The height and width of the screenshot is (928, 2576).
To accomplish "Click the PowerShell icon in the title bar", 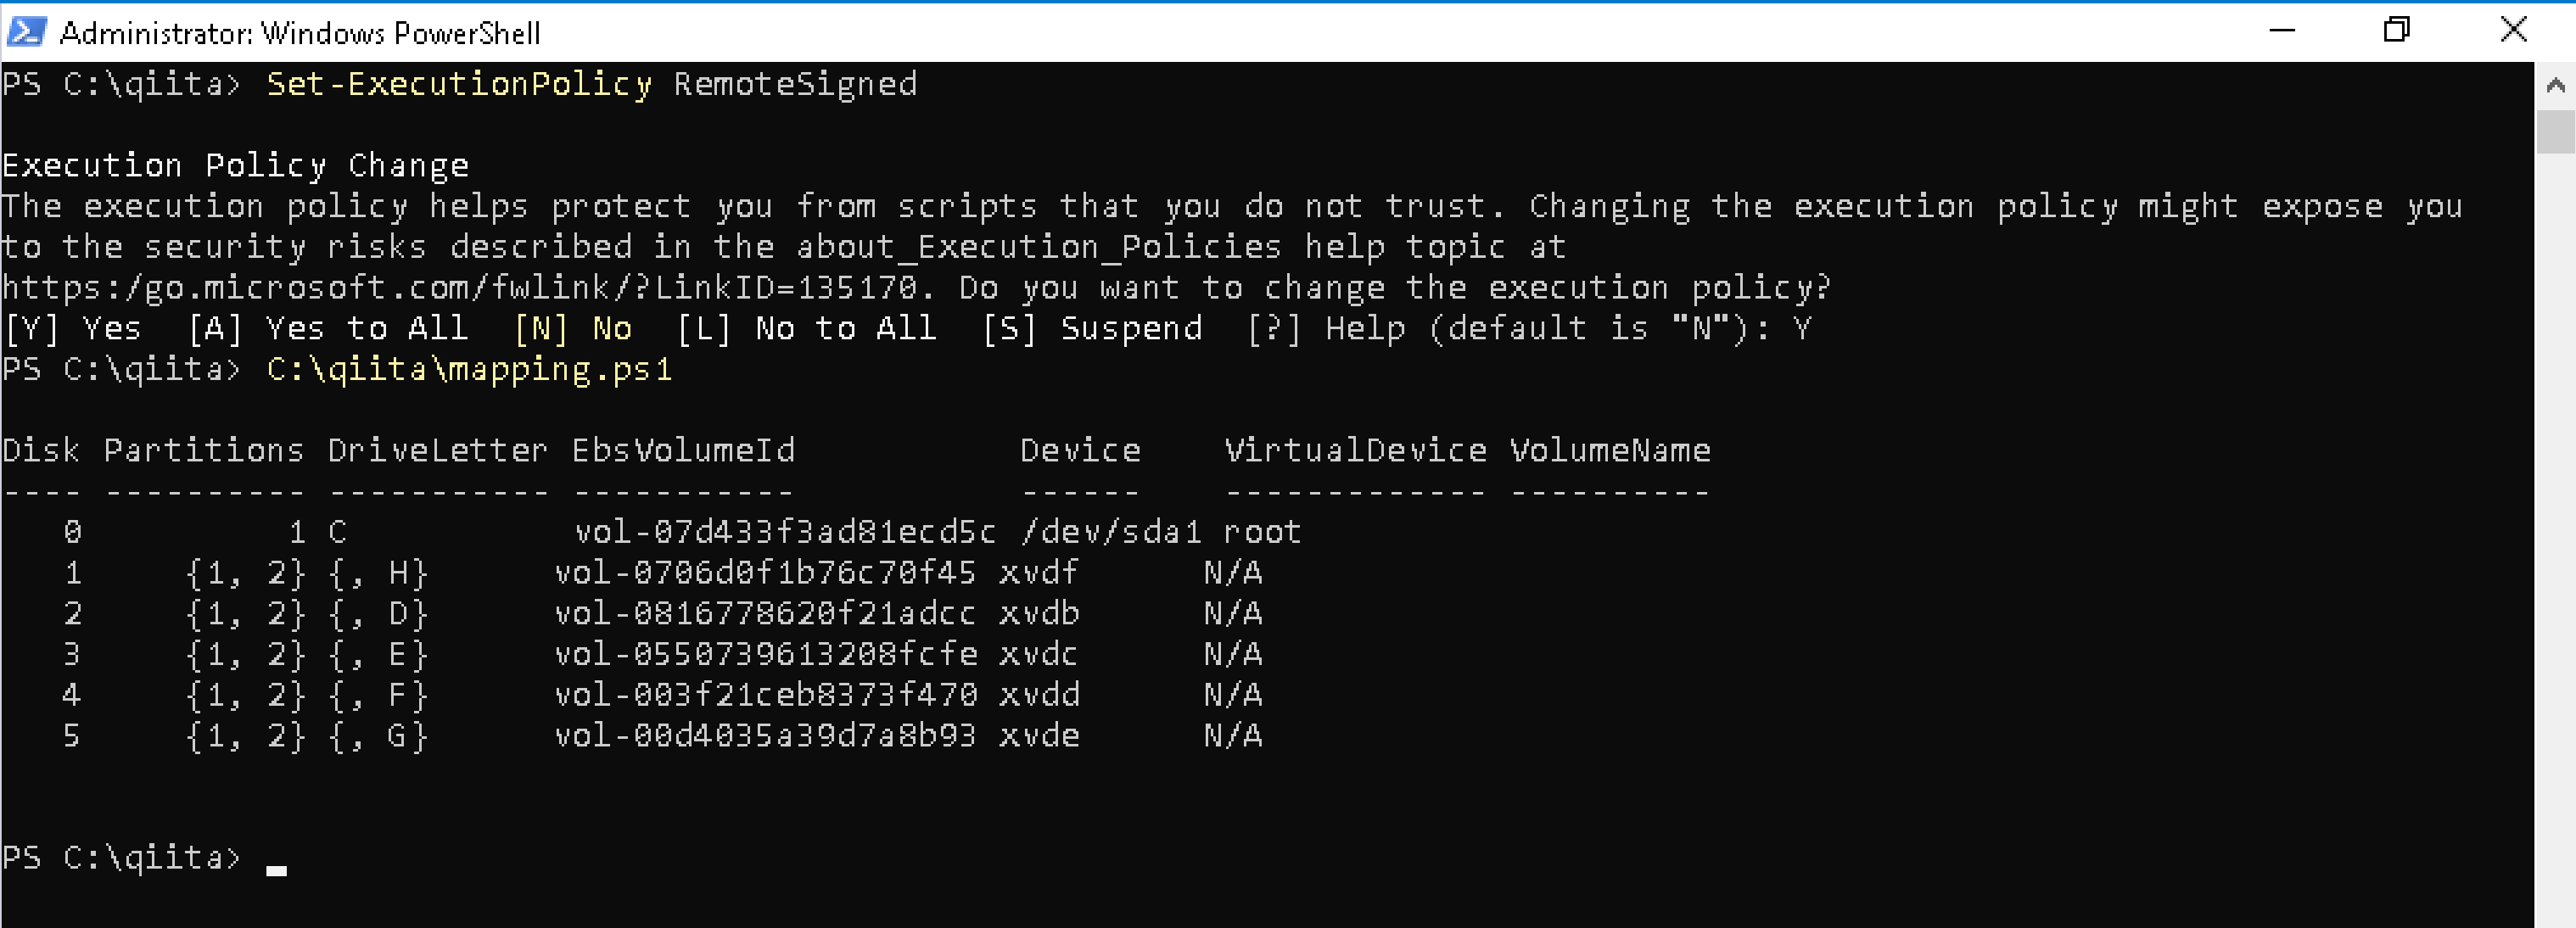I will coord(29,31).
